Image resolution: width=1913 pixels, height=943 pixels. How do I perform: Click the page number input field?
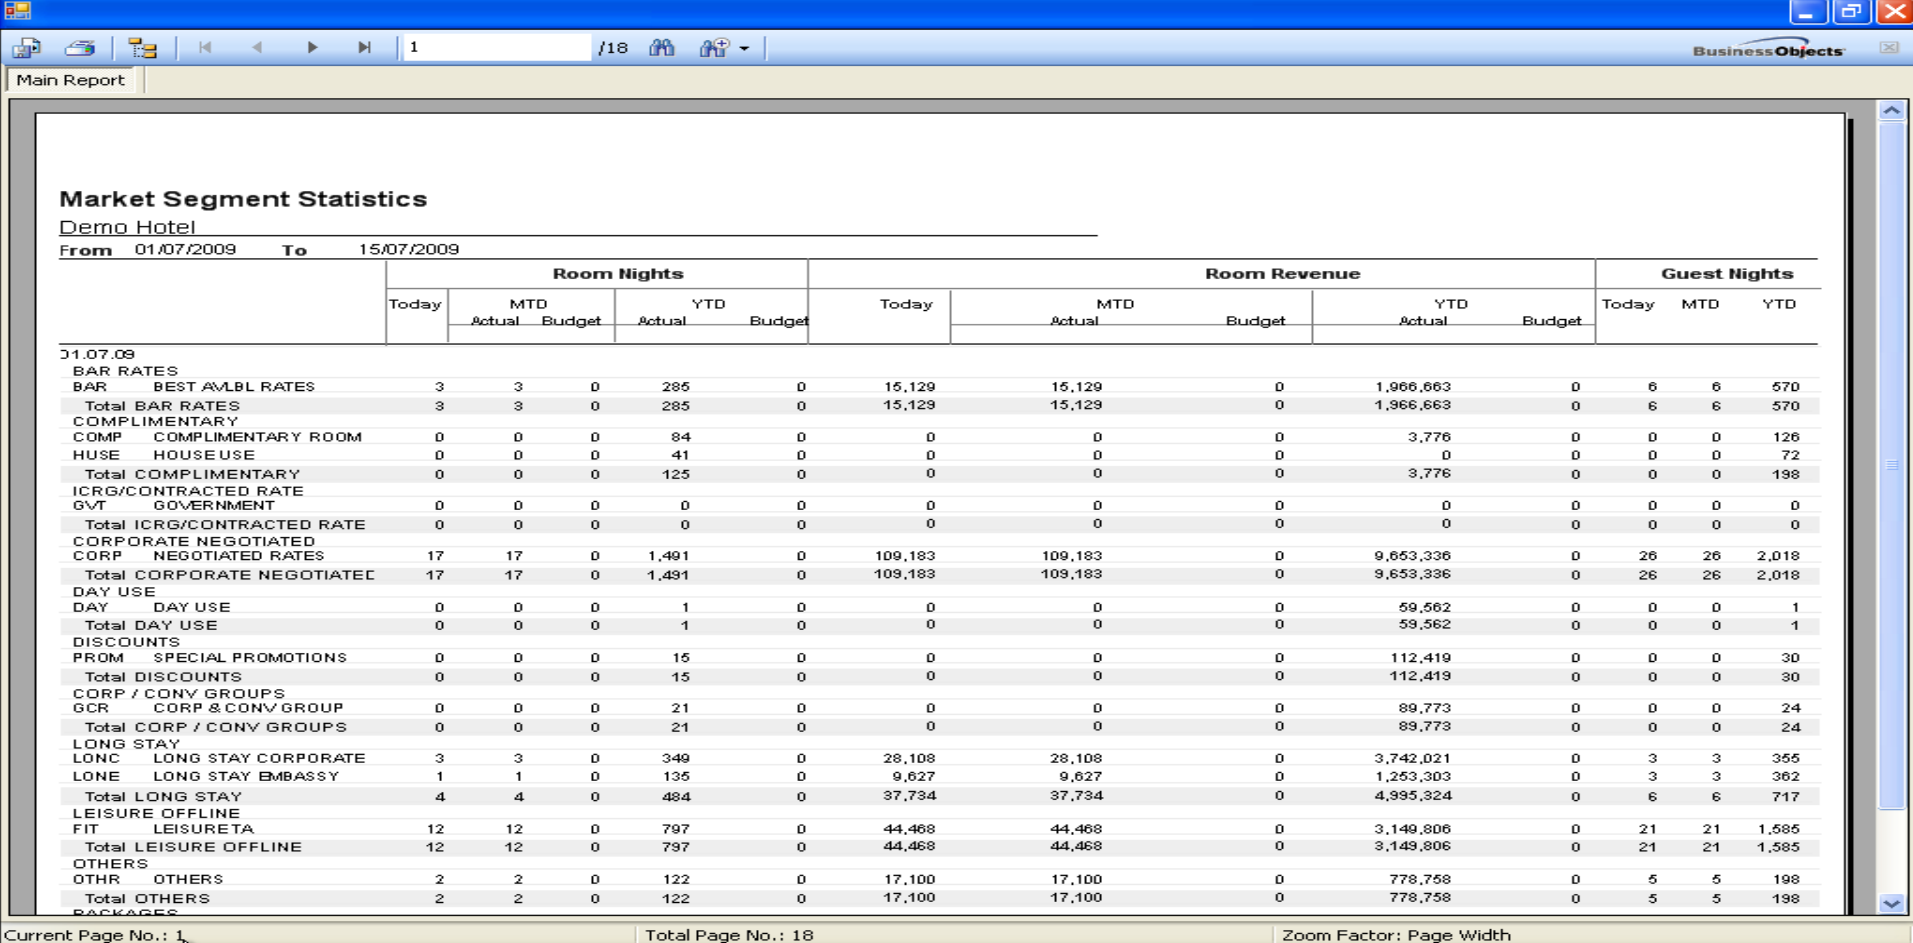(497, 47)
